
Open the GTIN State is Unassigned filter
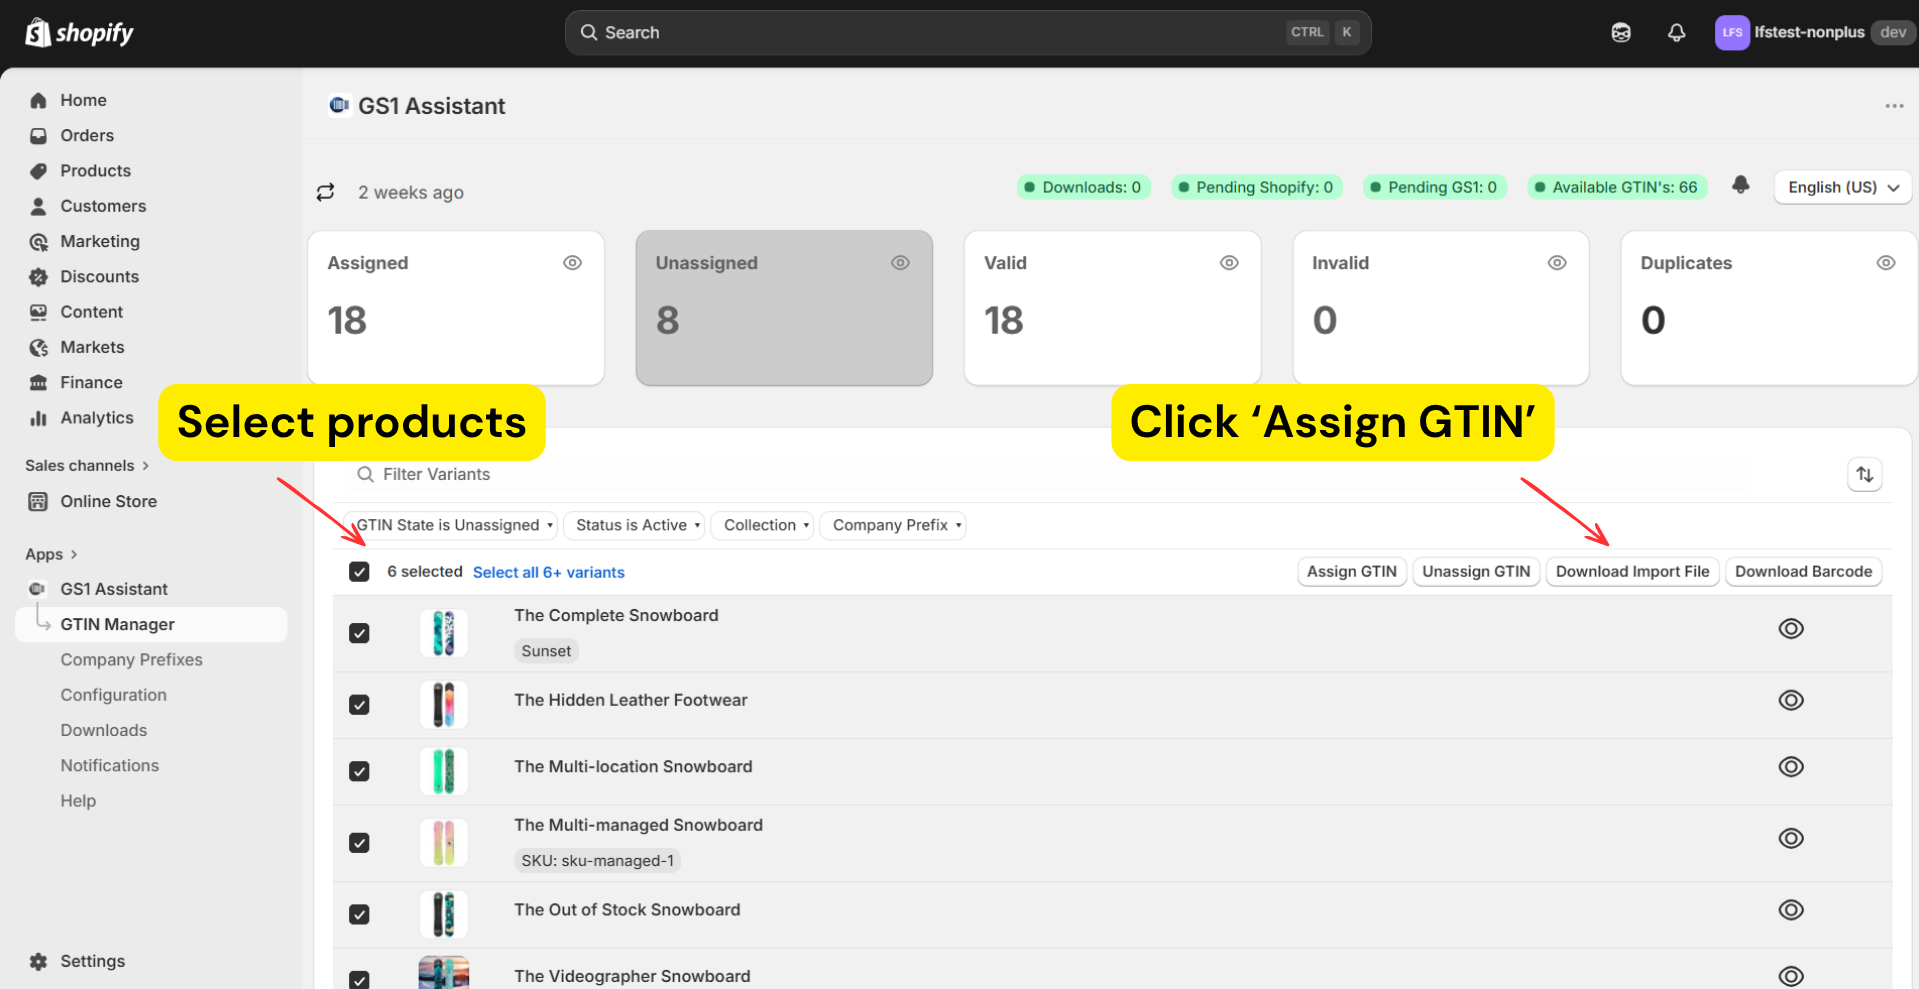450,525
